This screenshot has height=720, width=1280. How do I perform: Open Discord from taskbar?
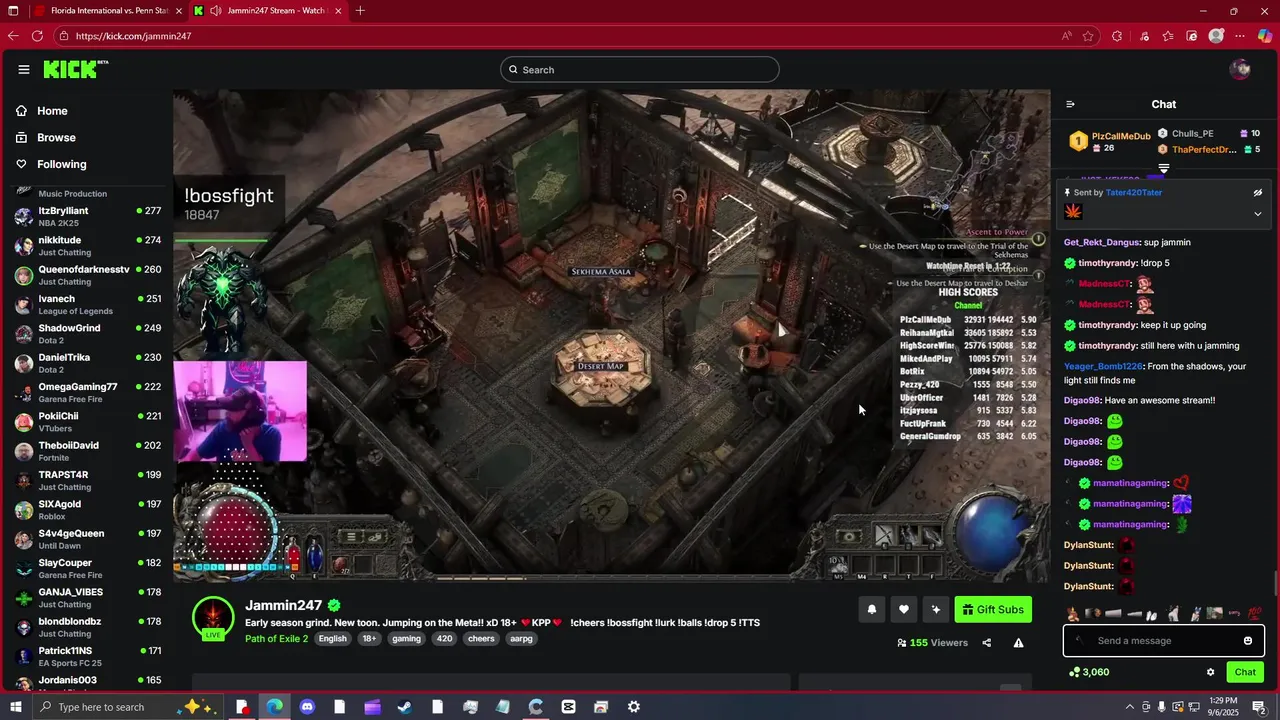point(307,707)
